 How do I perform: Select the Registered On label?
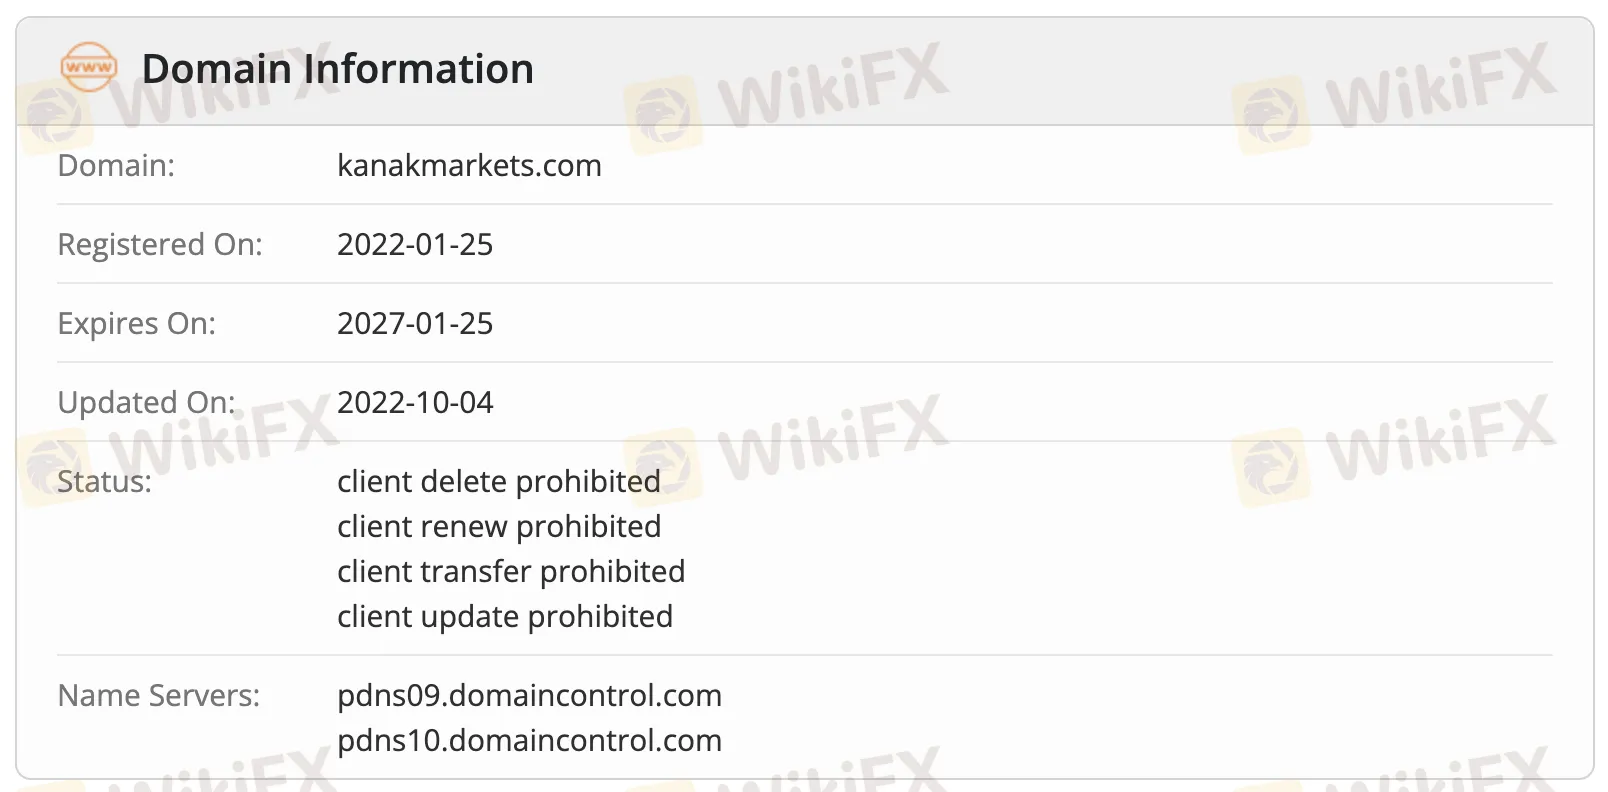point(160,244)
